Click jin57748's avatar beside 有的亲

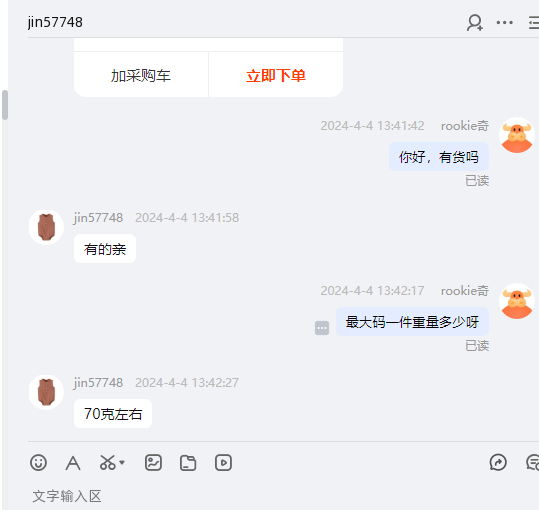click(46, 227)
